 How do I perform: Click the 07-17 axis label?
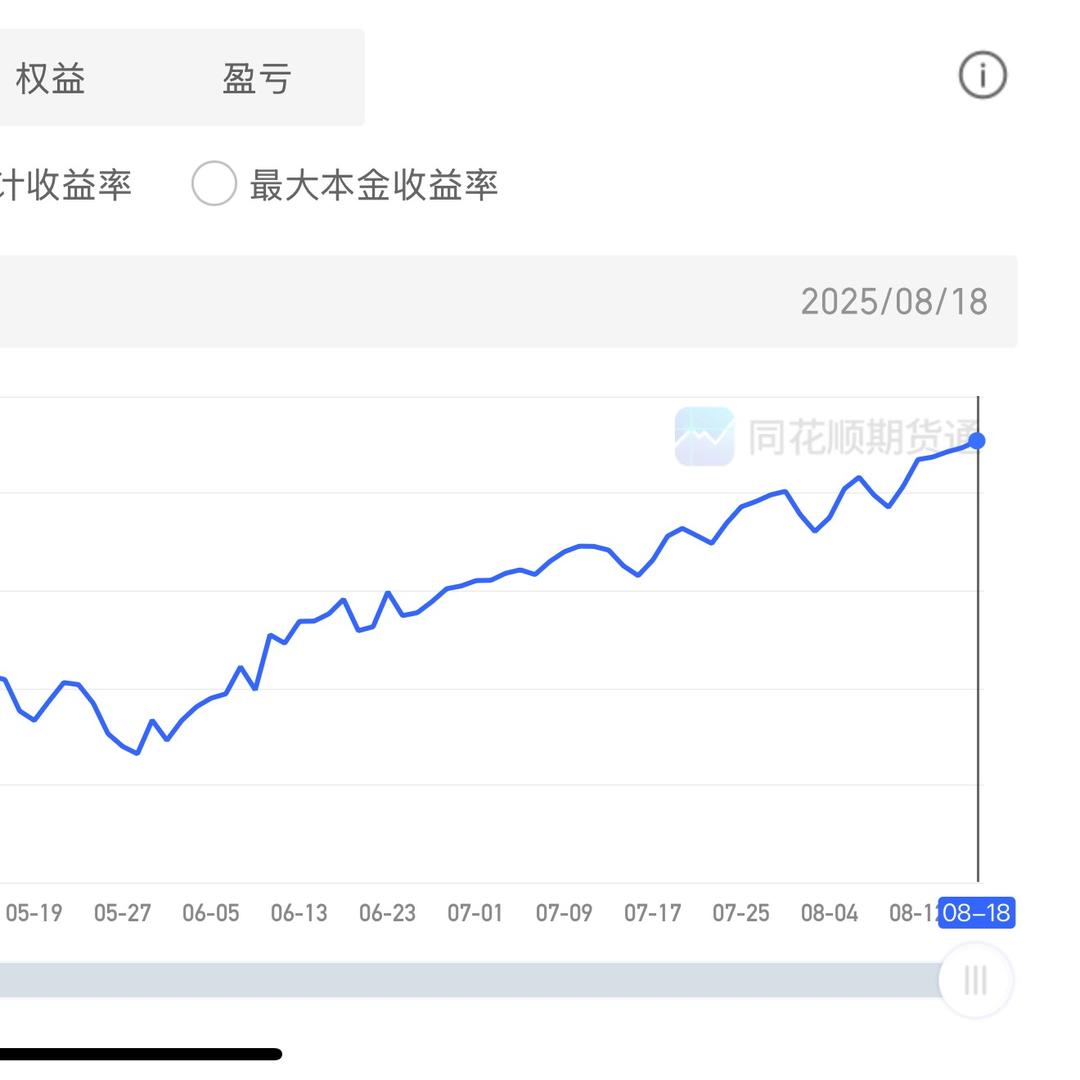click(652, 913)
